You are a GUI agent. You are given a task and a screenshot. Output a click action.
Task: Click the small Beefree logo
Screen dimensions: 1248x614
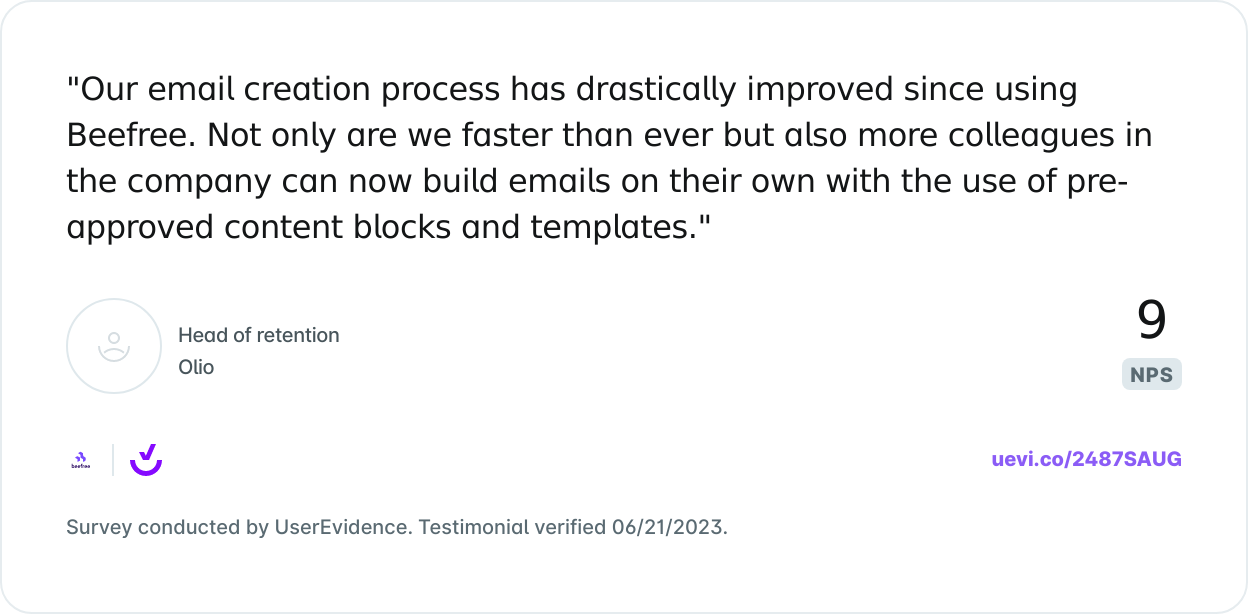click(x=81, y=460)
